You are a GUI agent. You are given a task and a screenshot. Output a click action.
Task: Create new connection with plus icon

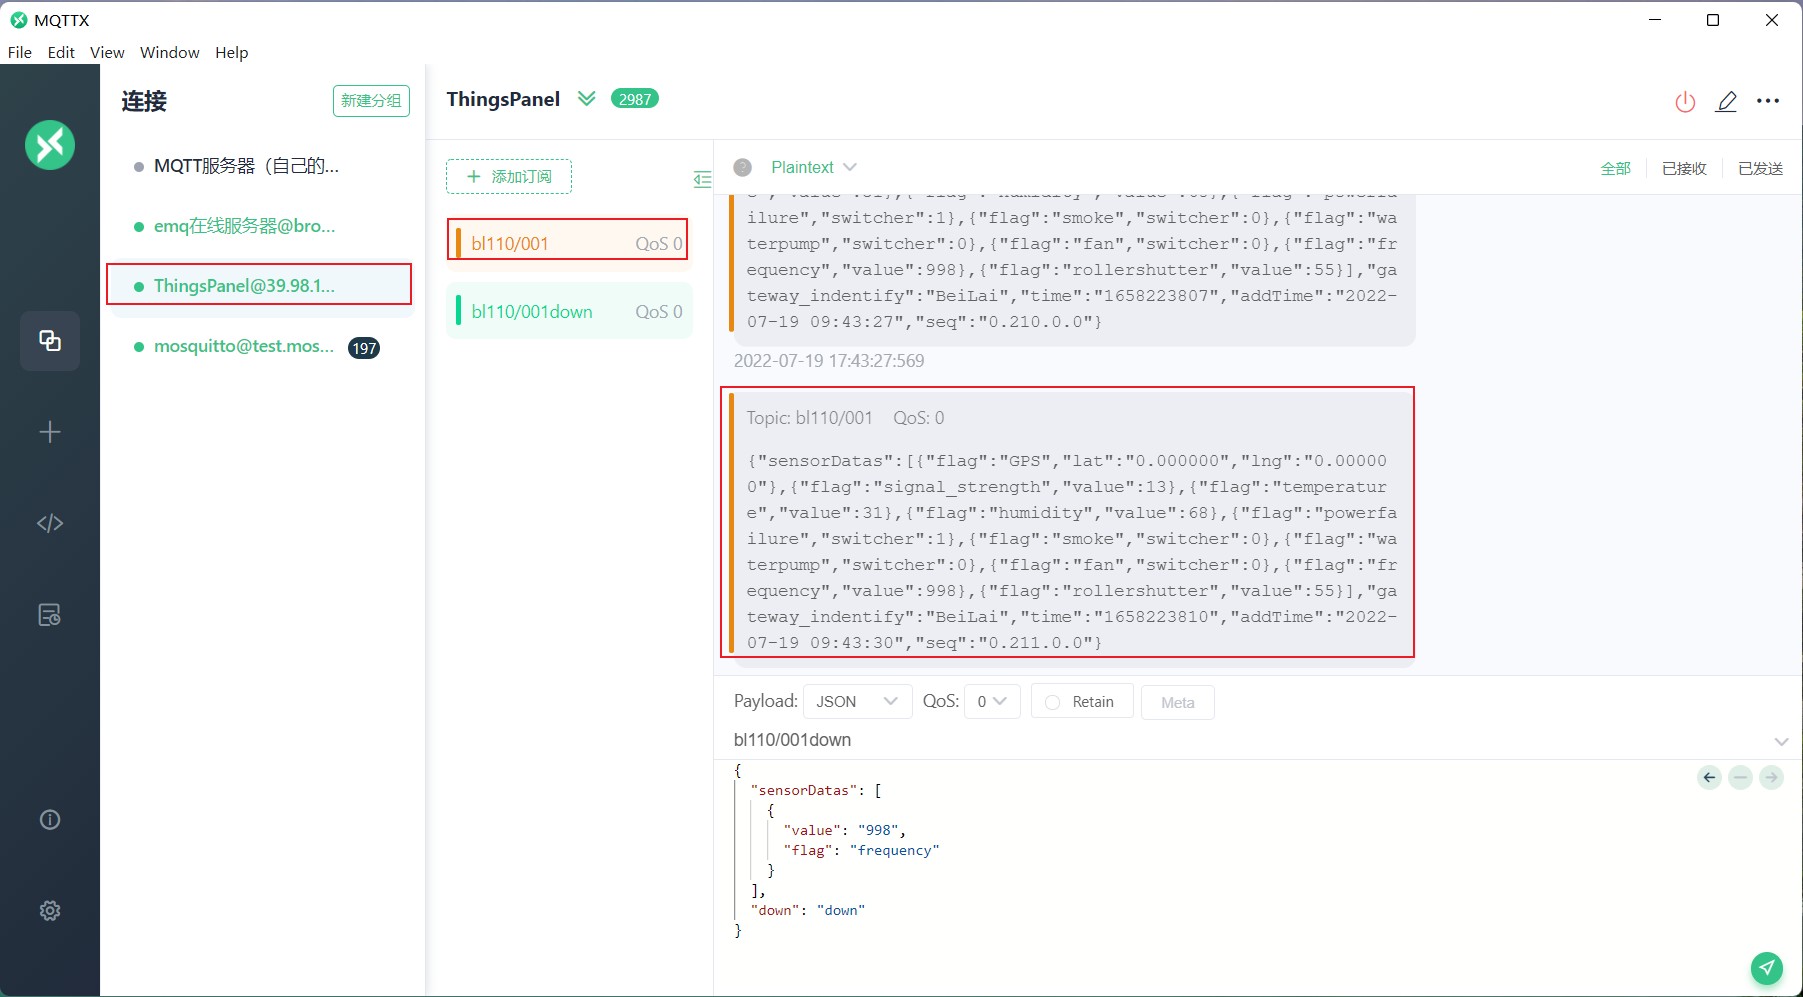click(x=50, y=432)
